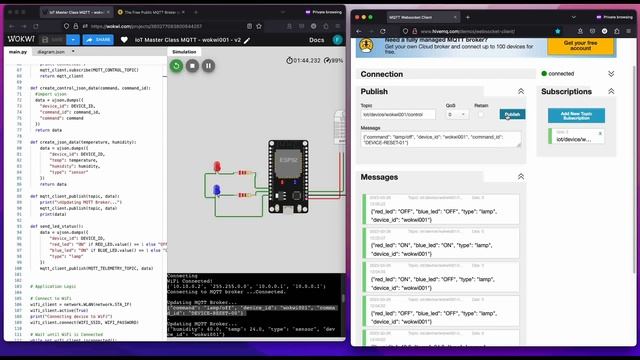Click the green connected status indicator
640x360 pixels.
pos(544,74)
